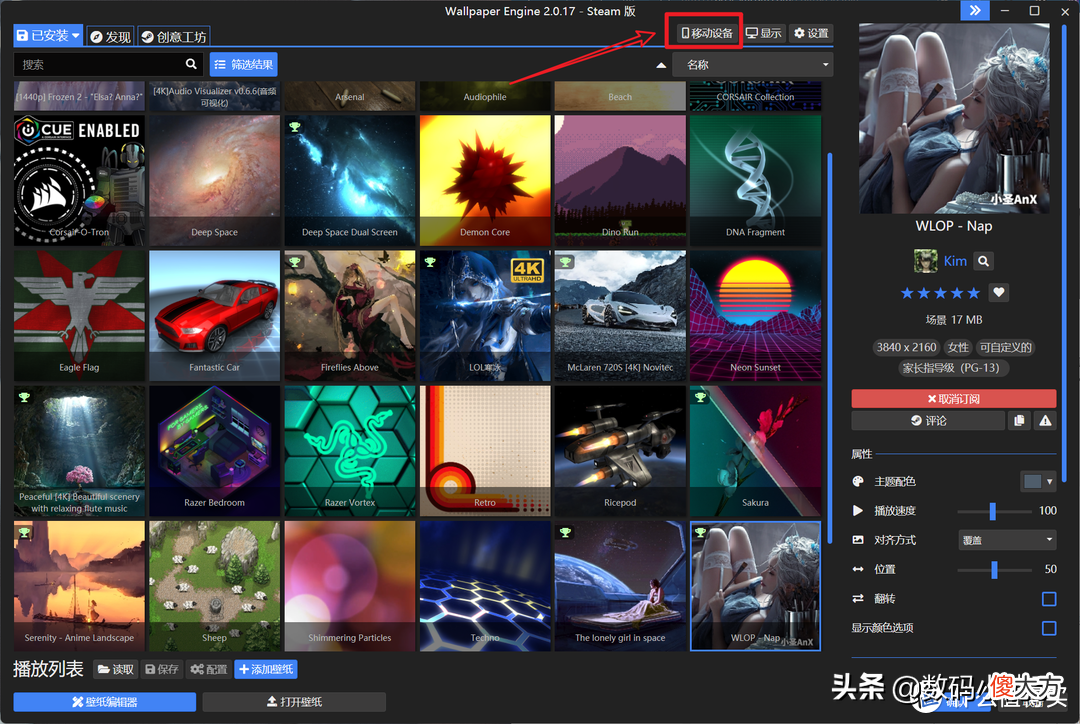Collapse side panel with double-chevron icon
The width and height of the screenshot is (1080, 724).
(x=975, y=10)
